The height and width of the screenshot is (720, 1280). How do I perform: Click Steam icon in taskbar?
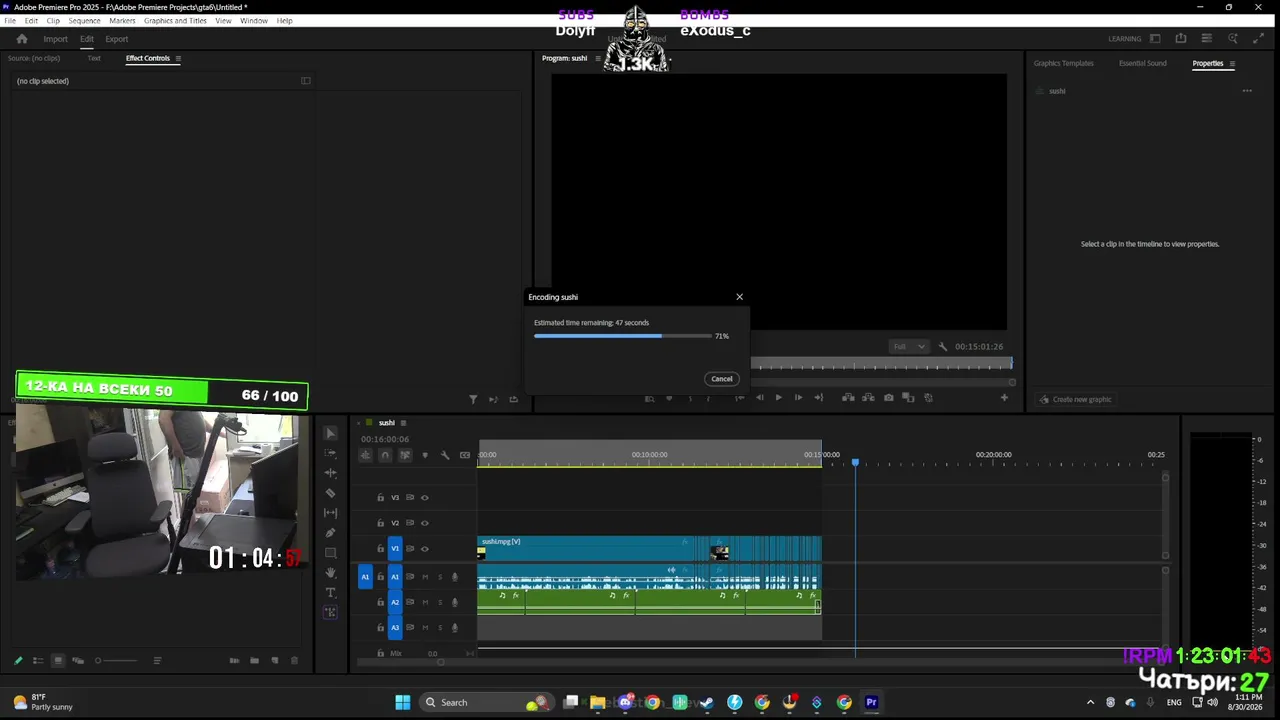(707, 702)
